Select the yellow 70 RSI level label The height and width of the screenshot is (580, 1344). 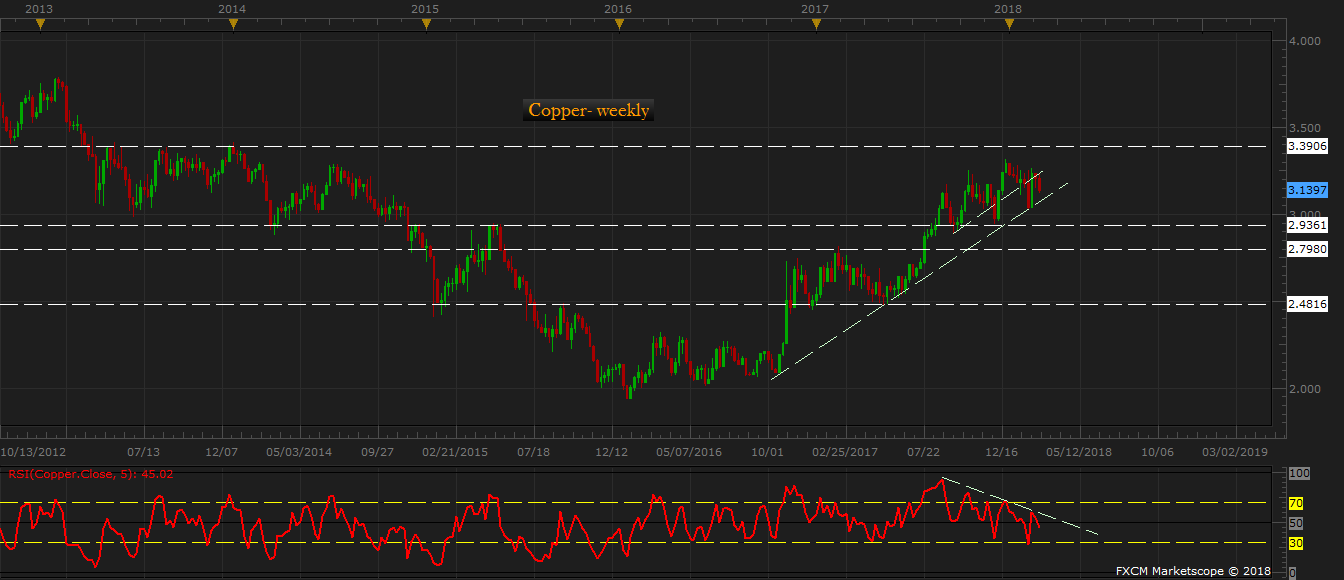pyautogui.click(x=1296, y=503)
